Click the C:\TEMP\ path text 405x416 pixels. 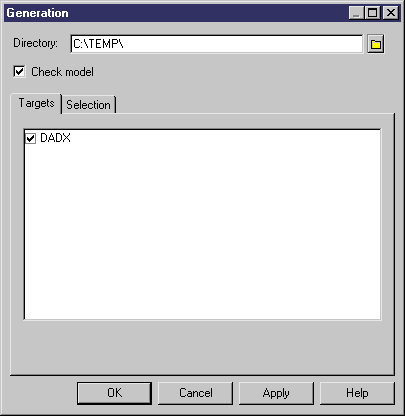click(98, 44)
